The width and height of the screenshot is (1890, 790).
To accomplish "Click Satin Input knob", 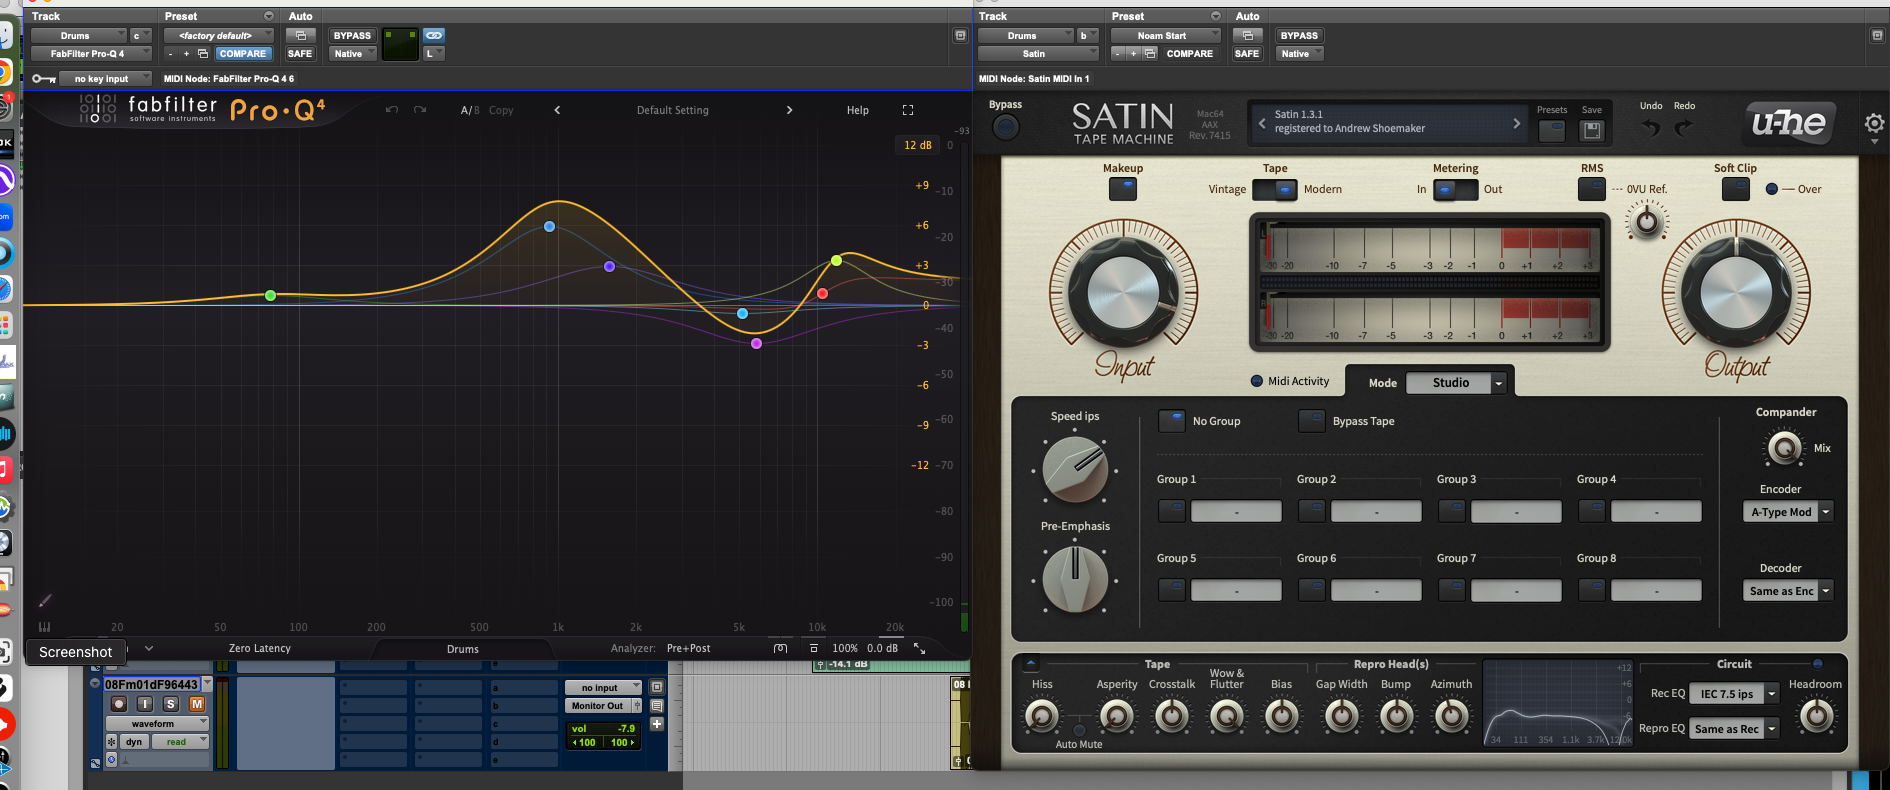I will (1123, 293).
